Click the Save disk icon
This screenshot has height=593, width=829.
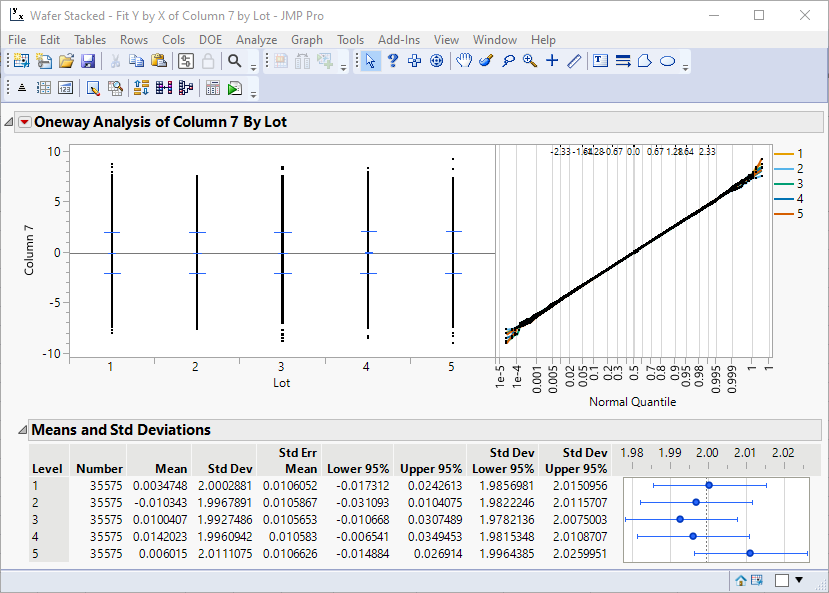87,62
